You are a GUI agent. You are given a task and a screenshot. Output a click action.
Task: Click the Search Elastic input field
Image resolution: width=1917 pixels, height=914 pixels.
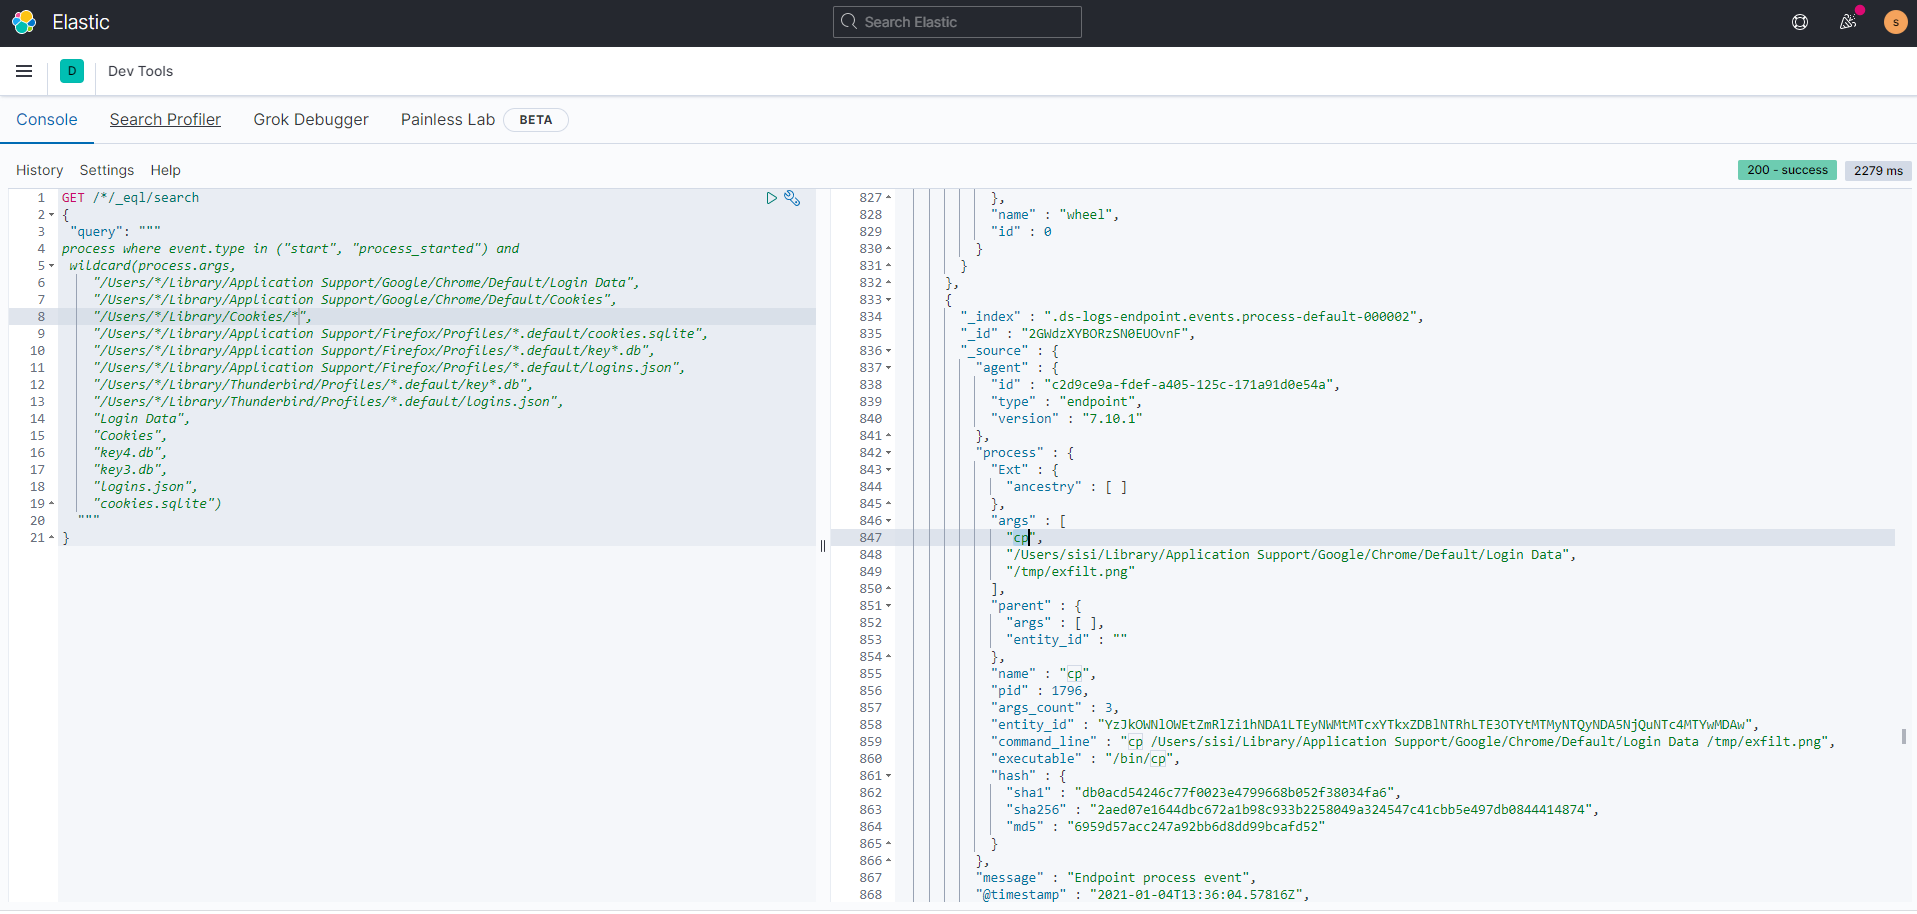click(957, 22)
